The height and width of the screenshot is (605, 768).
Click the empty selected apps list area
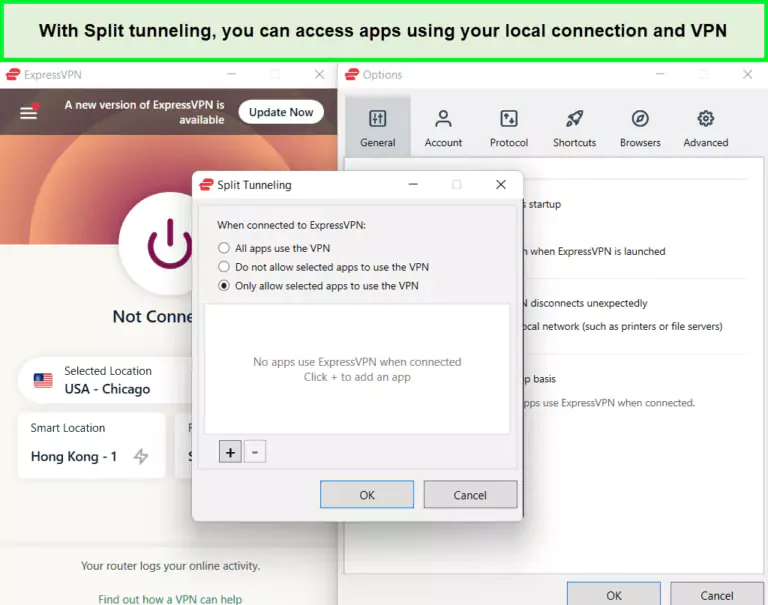[x=357, y=369]
